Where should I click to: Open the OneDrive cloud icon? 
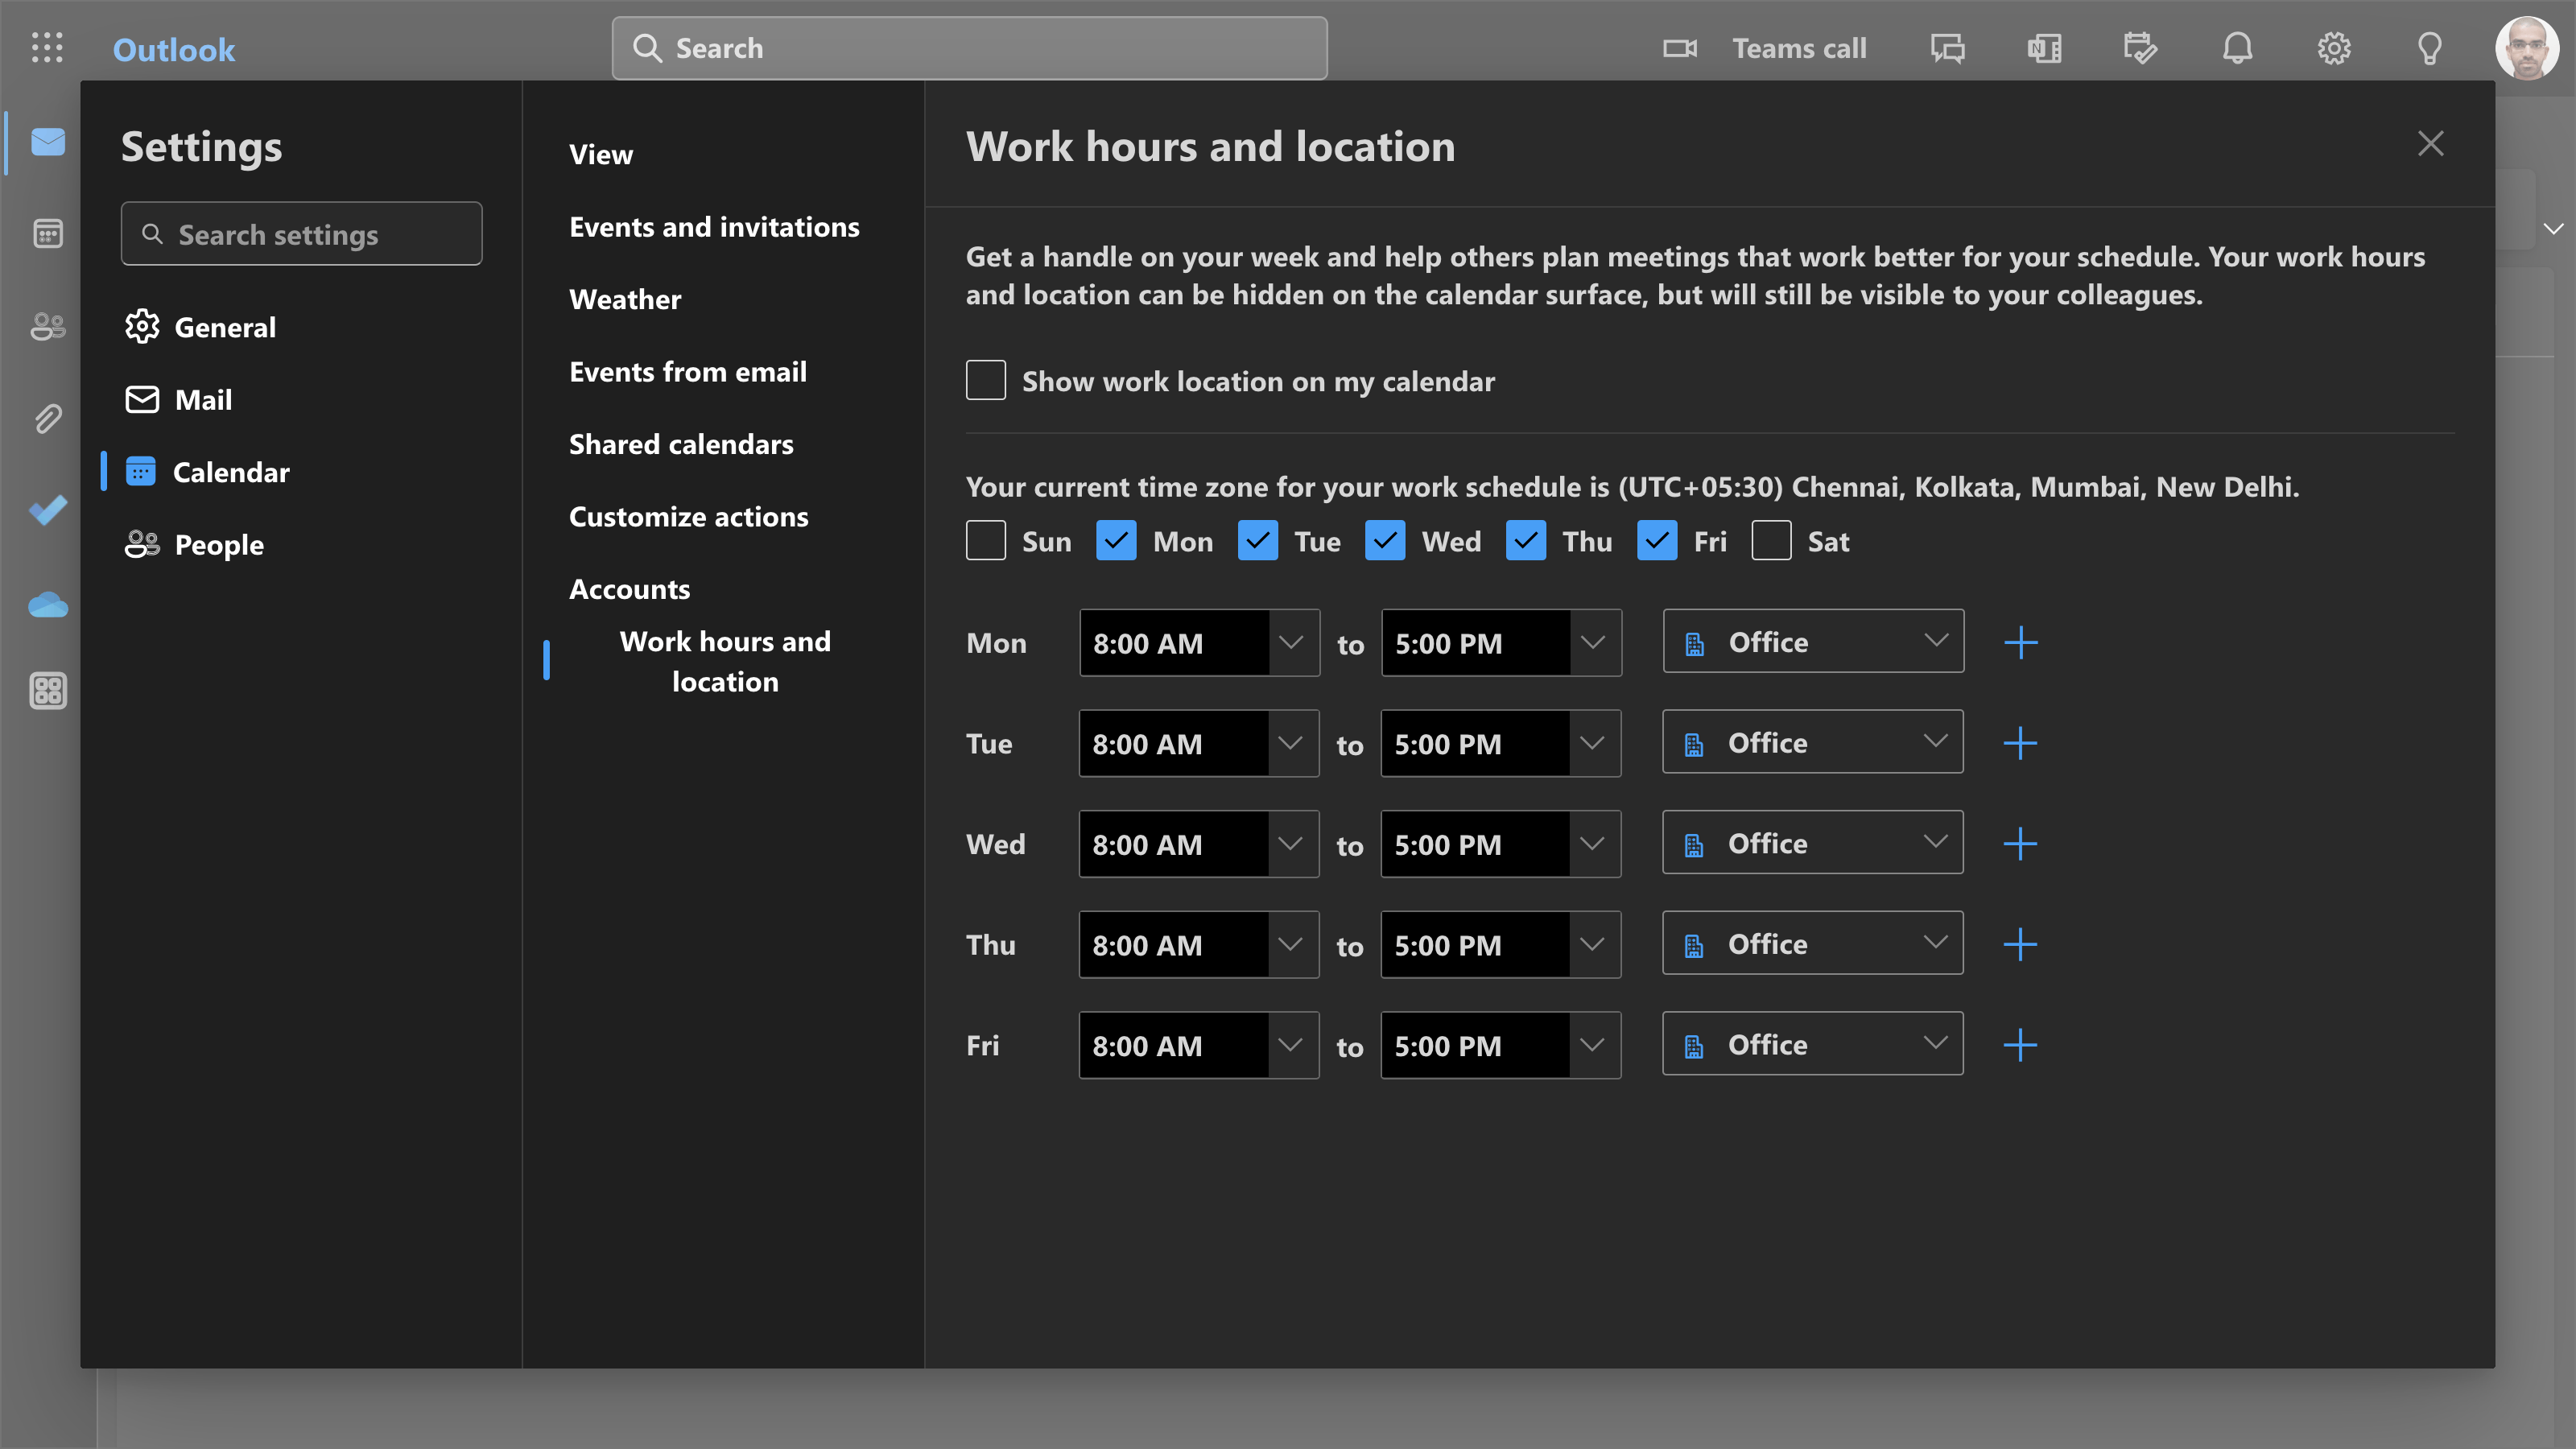click(47, 604)
